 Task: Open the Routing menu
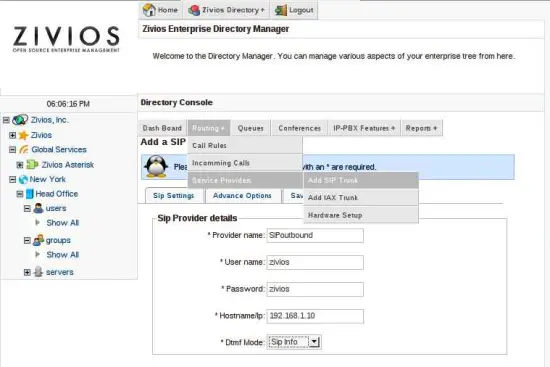point(209,128)
